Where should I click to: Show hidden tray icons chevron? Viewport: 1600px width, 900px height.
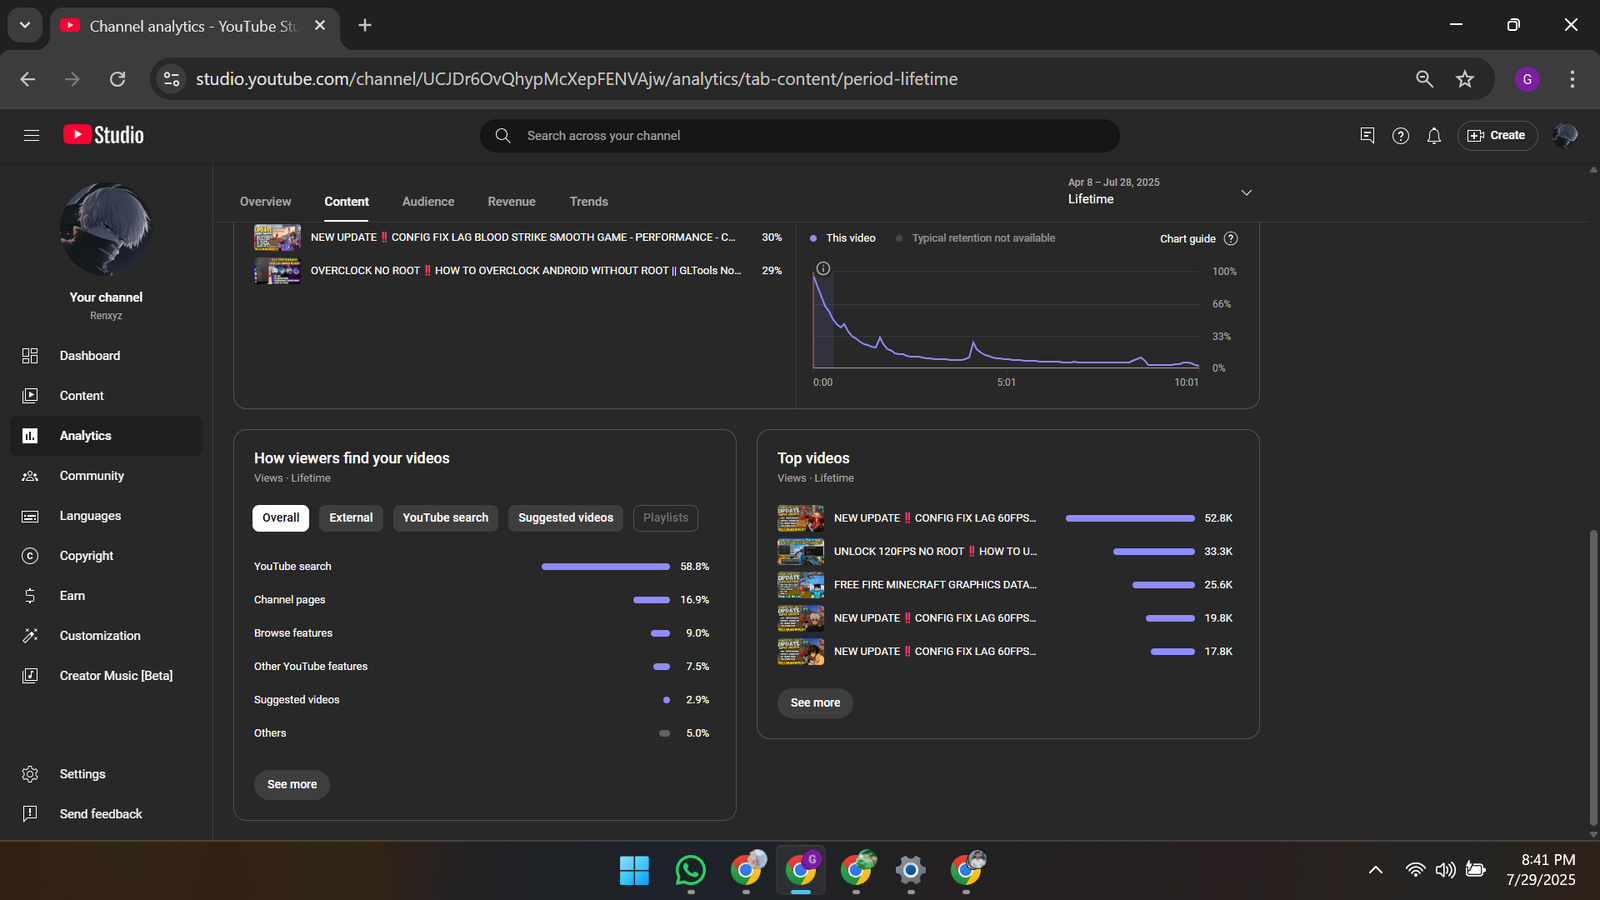point(1376,870)
